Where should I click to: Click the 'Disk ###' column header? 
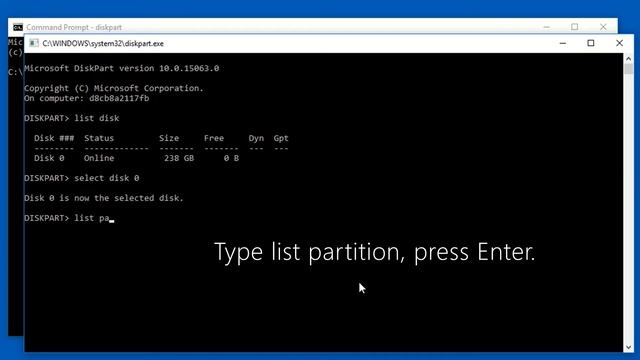pyautogui.click(x=54, y=138)
